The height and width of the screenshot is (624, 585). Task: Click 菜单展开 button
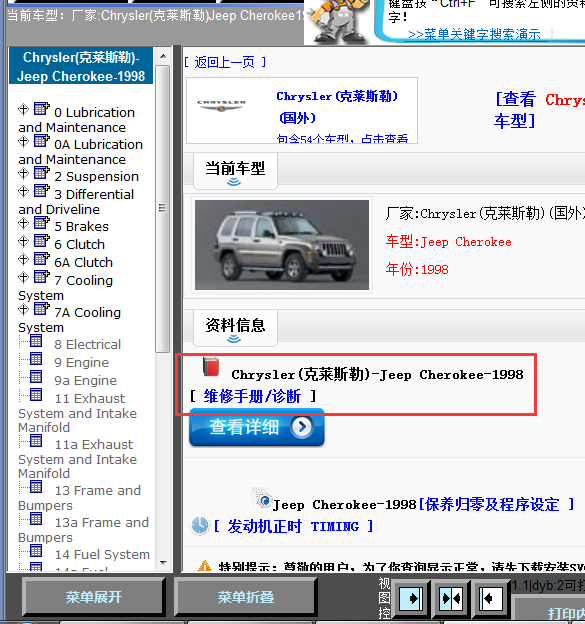(94, 597)
